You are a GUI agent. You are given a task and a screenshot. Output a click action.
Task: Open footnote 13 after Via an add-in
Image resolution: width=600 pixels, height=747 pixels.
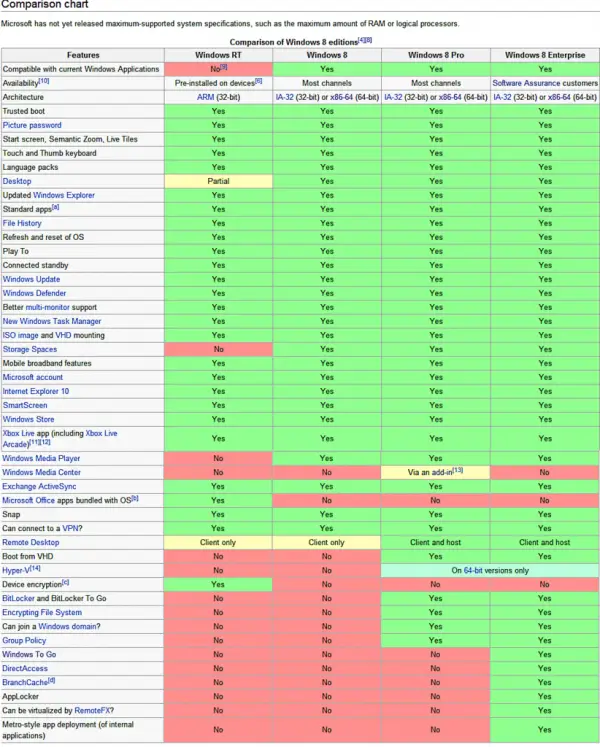(x=458, y=470)
